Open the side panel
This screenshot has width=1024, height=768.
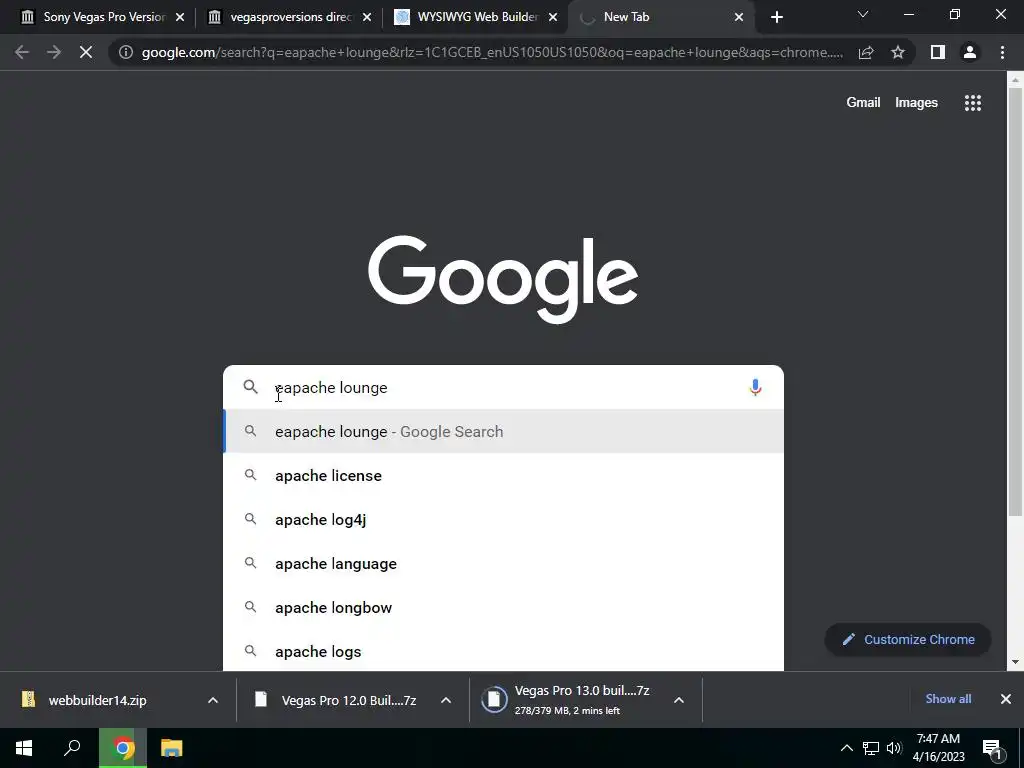pos(938,52)
